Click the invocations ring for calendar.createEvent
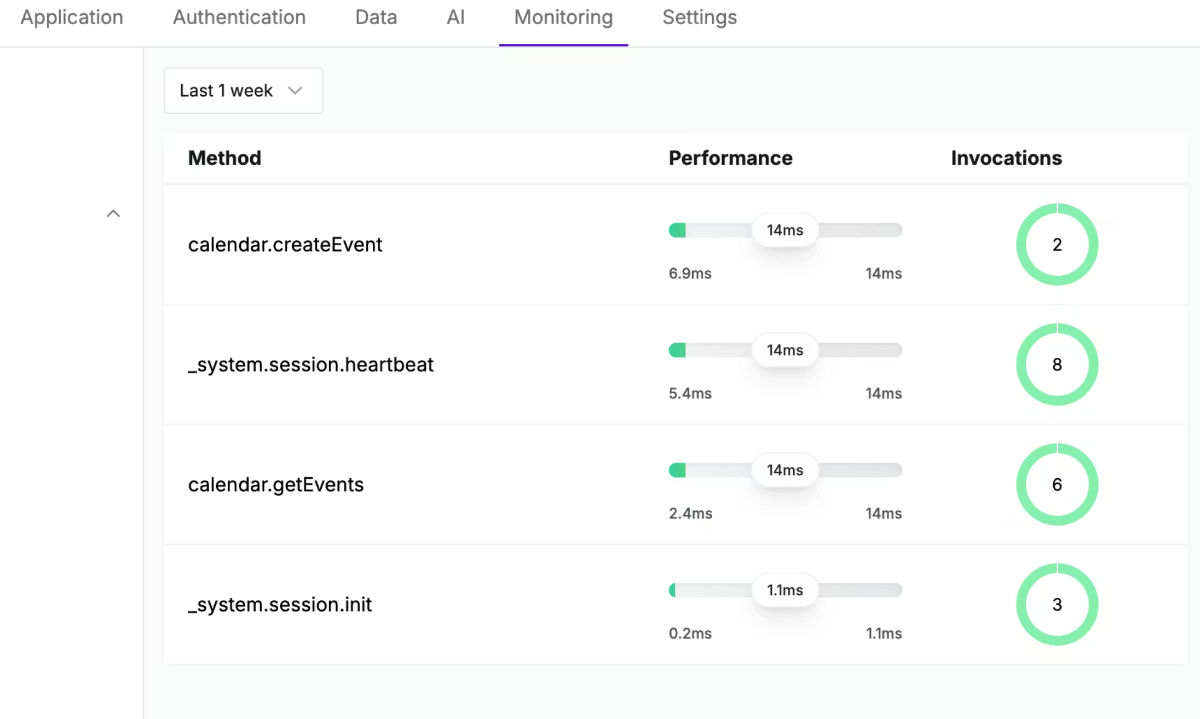This screenshot has height=719, width=1200. click(1057, 245)
